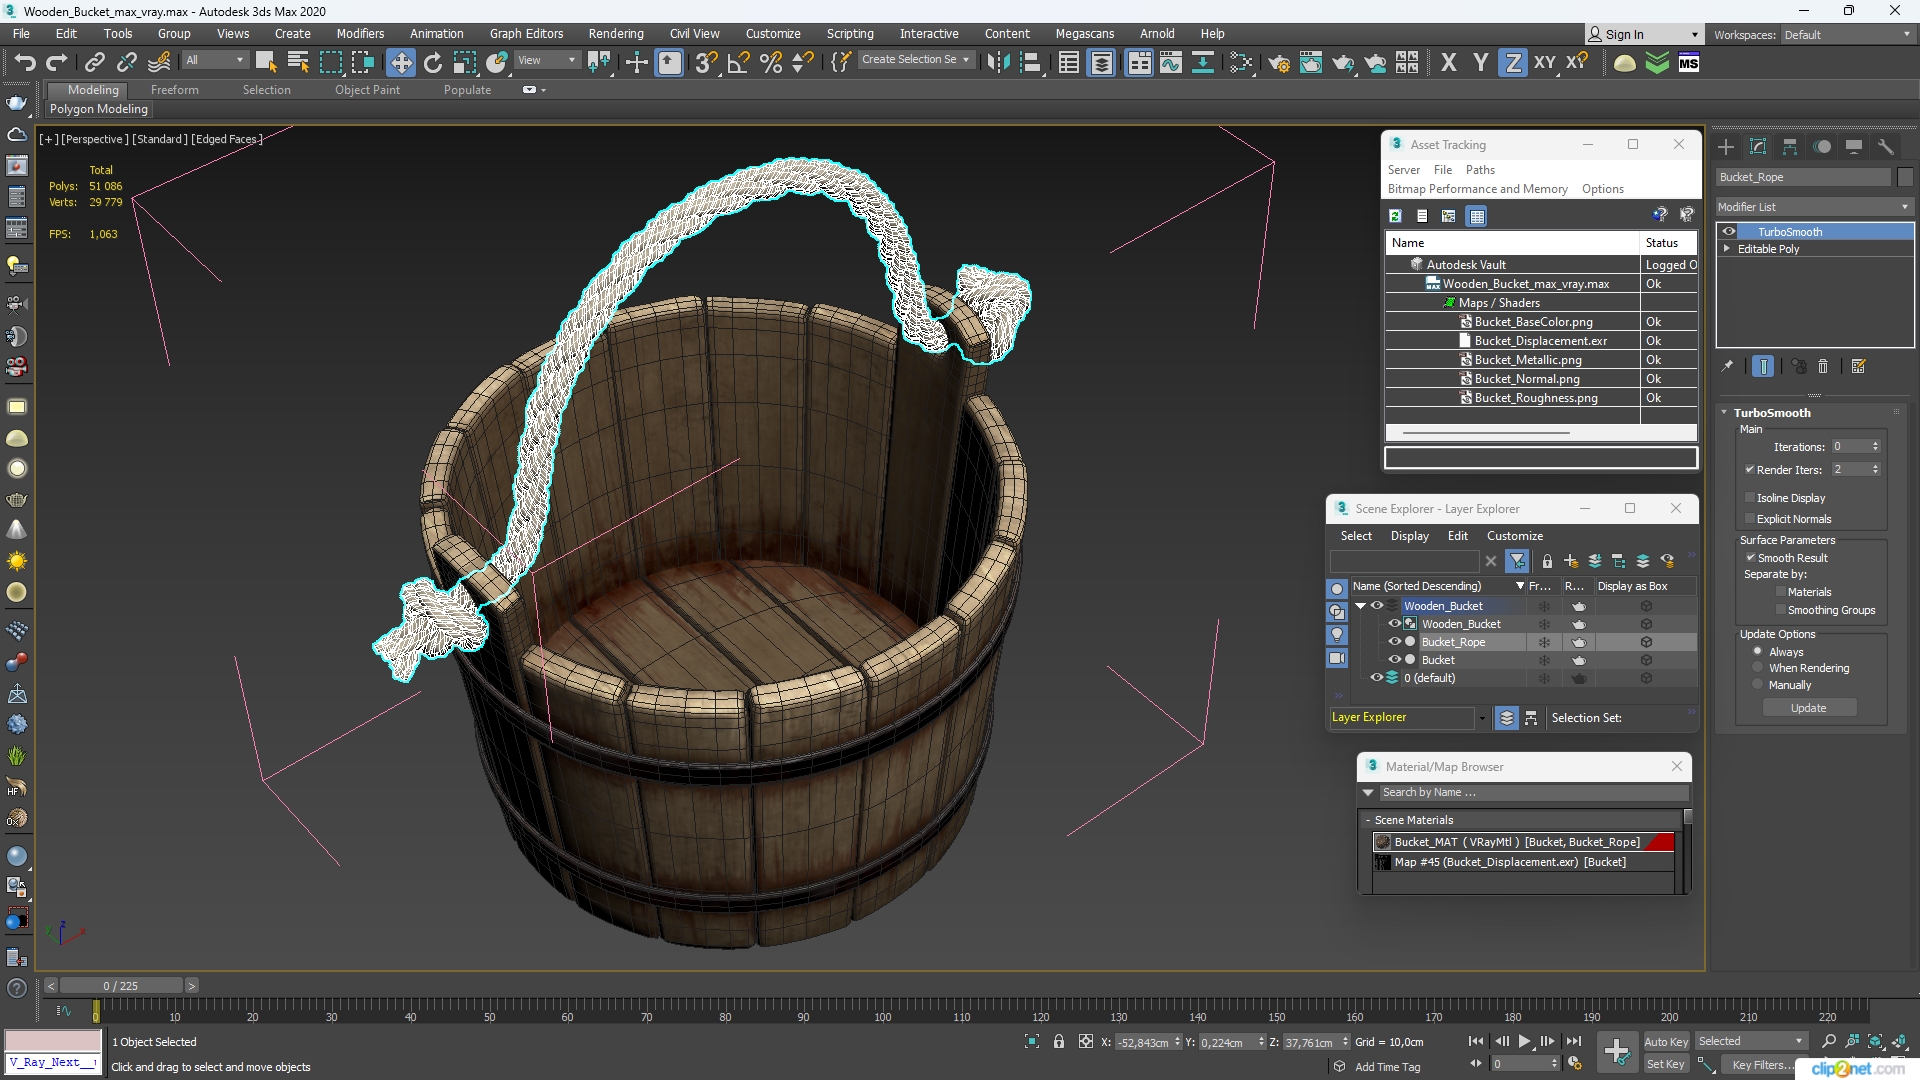Image resolution: width=1920 pixels, height=1080 pixels.
Task: Toggle the Angle Snap icon
Action: click(738, 63)
